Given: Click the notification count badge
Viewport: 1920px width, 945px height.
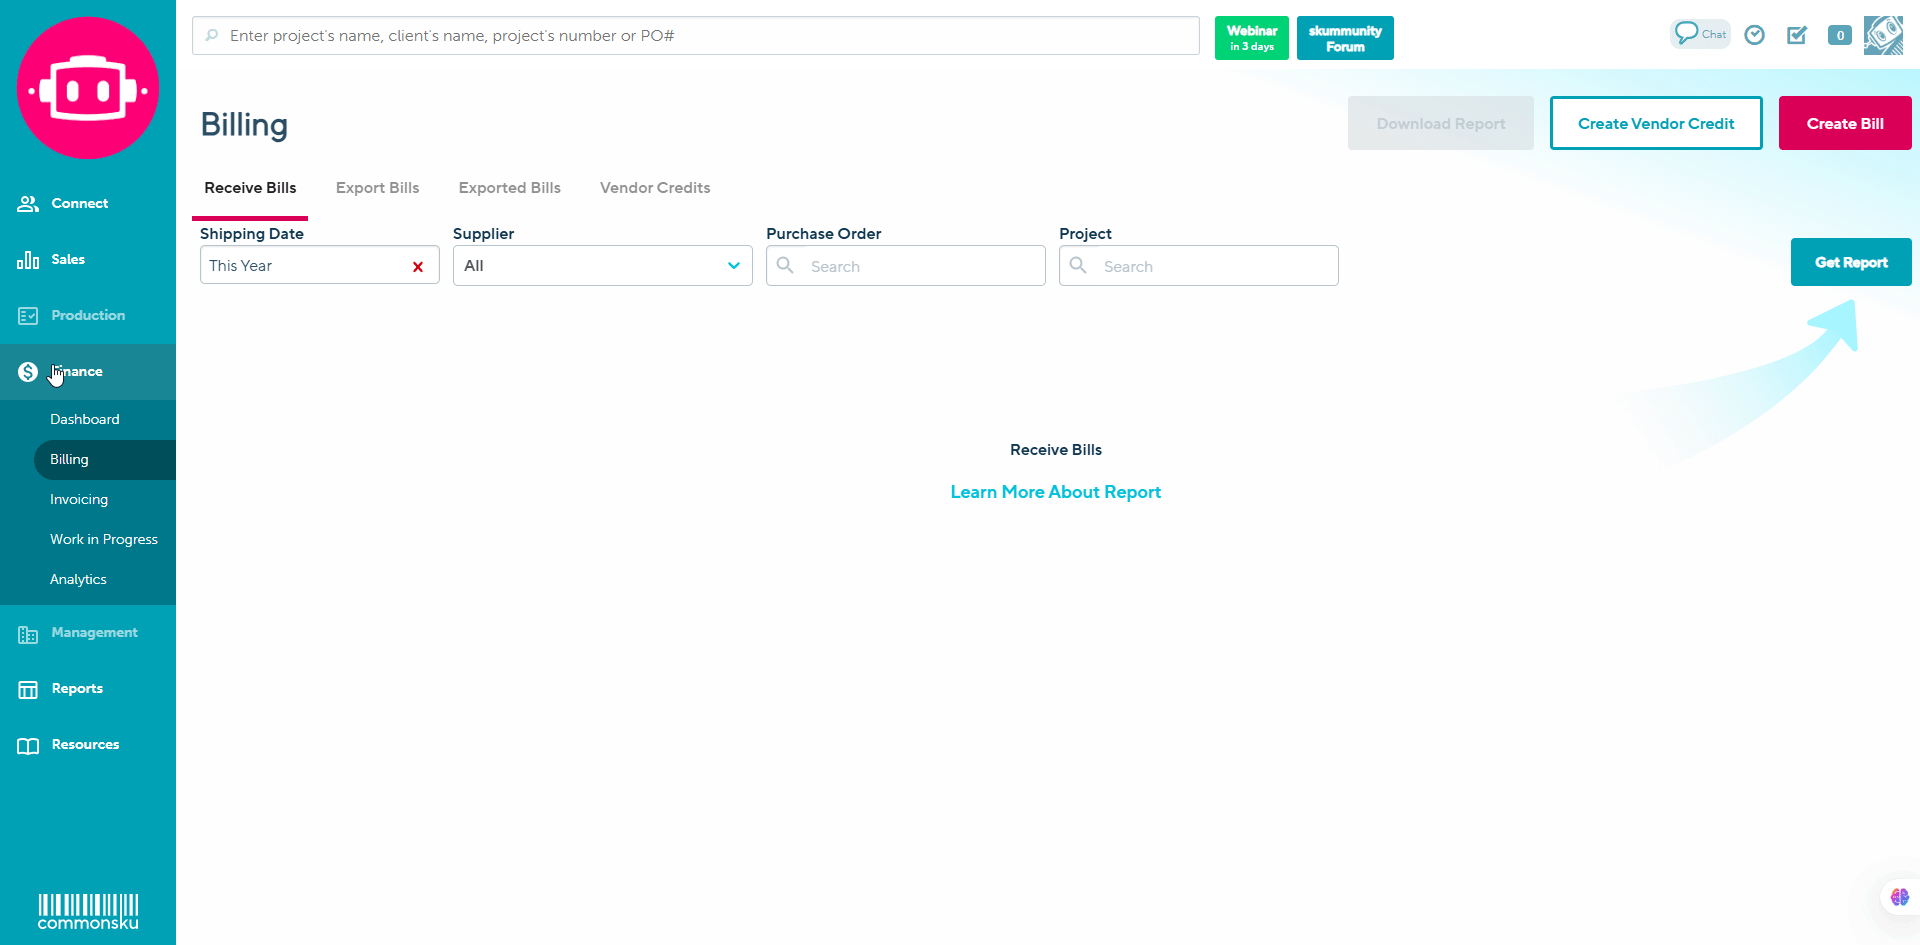Looking at the screenshot, I should pos(1839,36).
